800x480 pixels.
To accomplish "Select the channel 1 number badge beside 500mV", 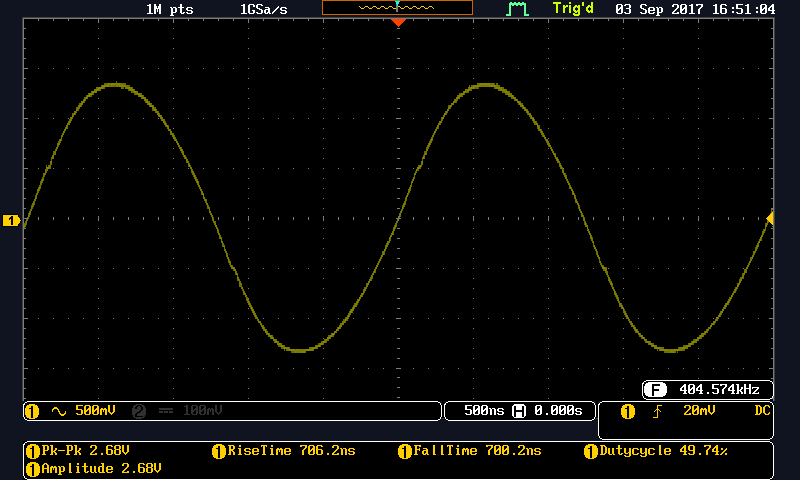I will click(x=32, y=411).
